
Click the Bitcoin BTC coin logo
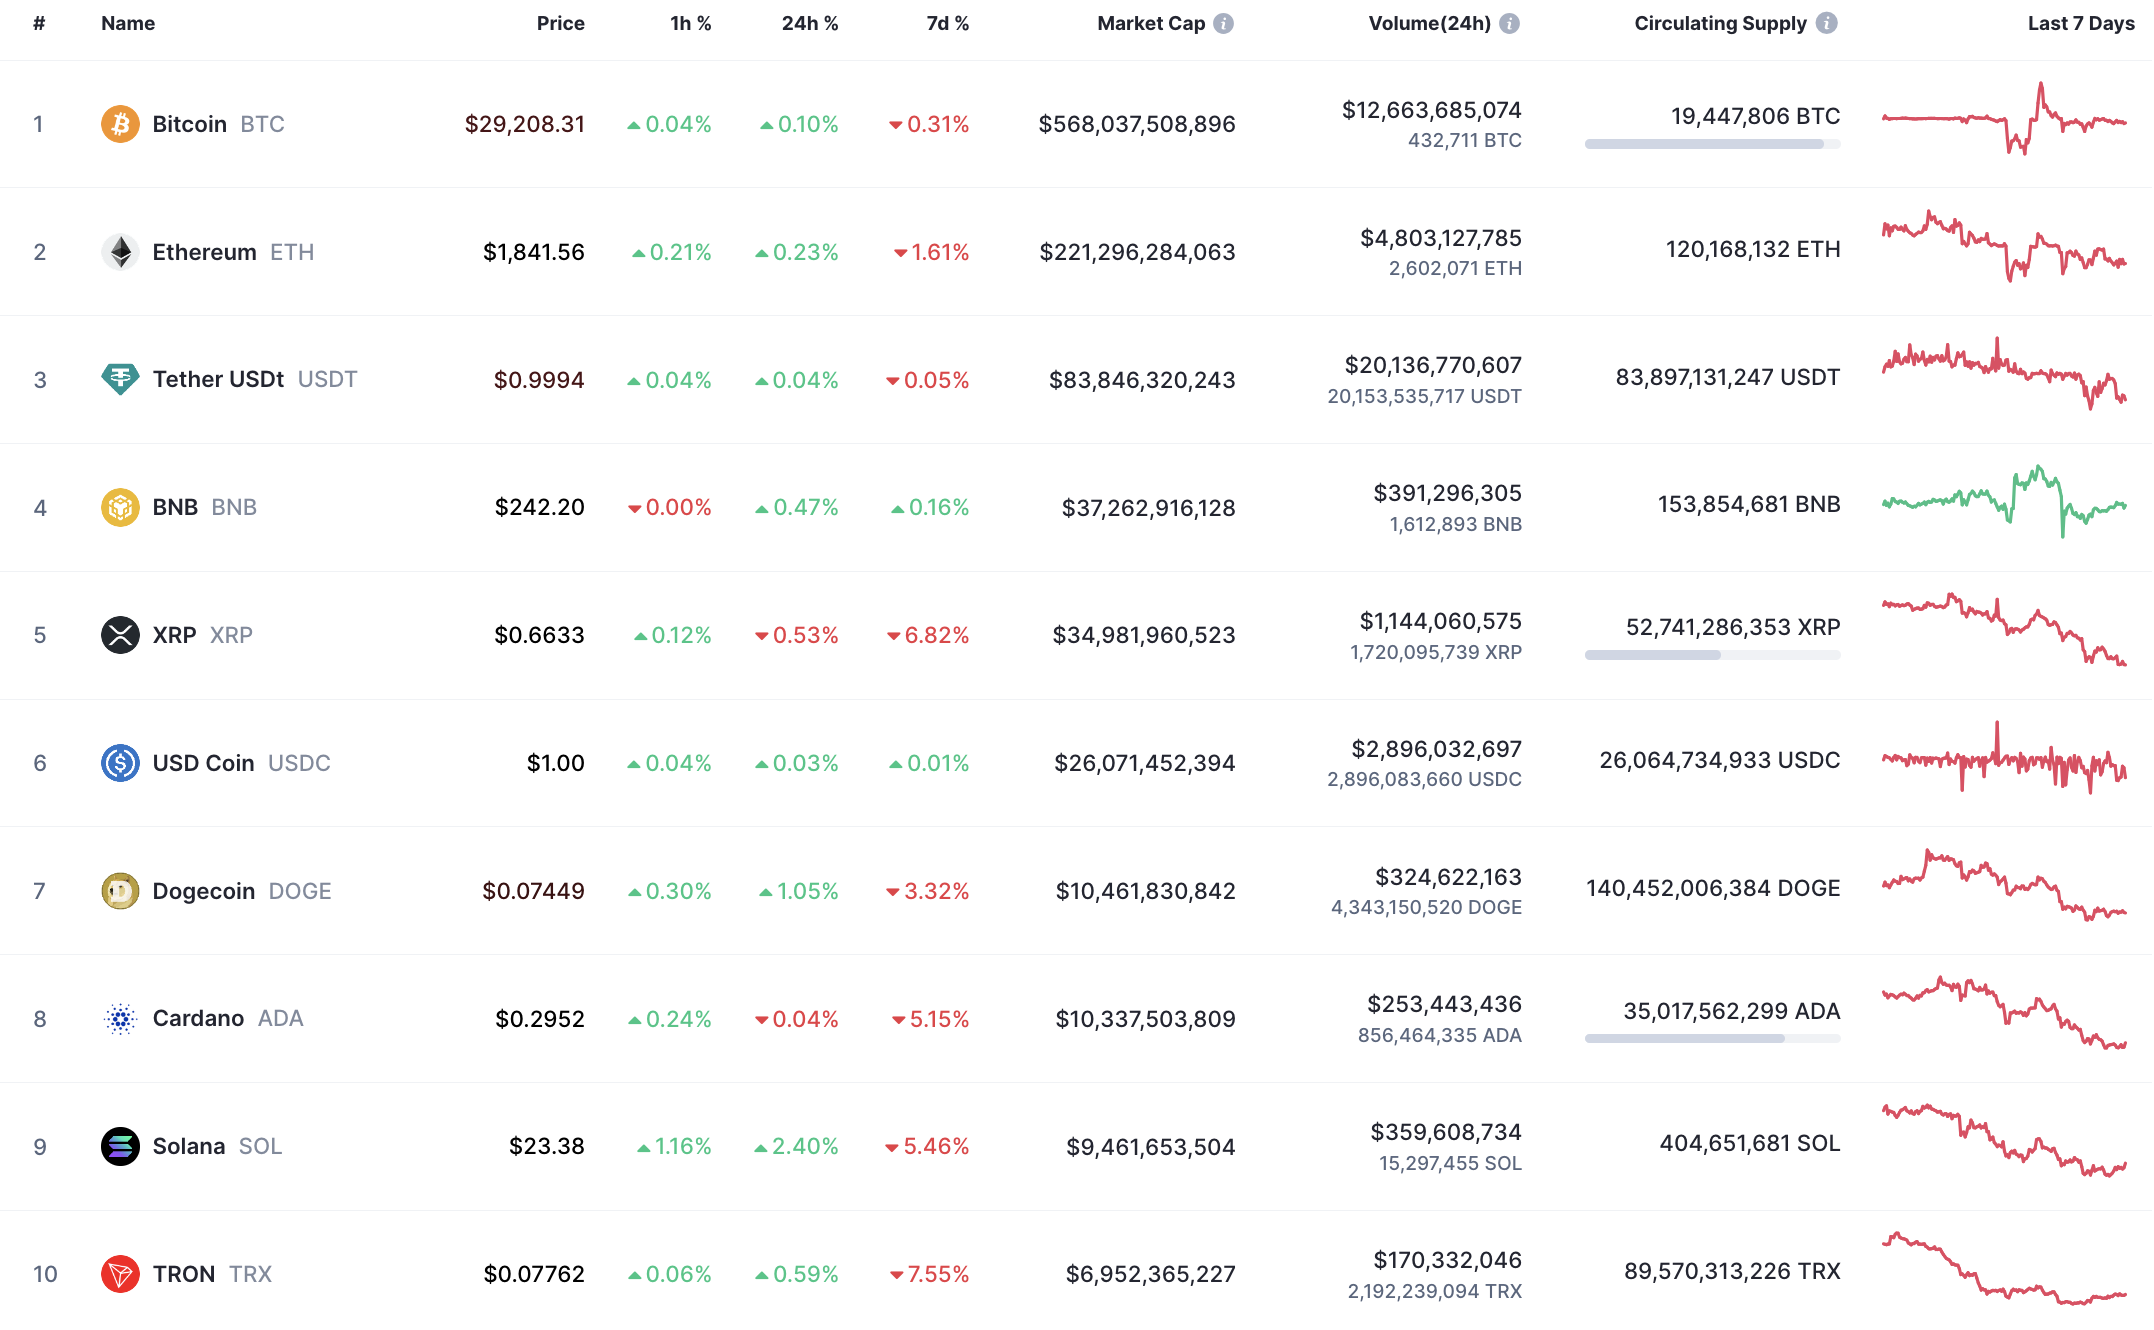[120, 124]
